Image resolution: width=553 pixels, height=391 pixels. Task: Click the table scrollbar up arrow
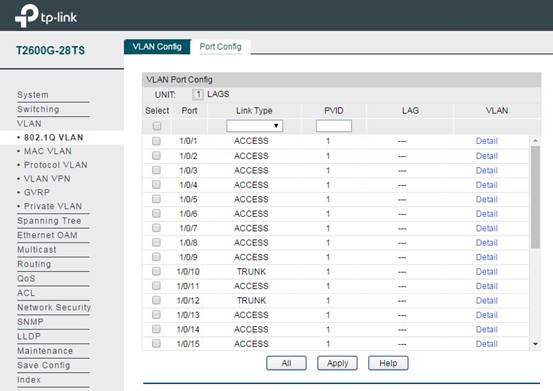click(535, 141)
